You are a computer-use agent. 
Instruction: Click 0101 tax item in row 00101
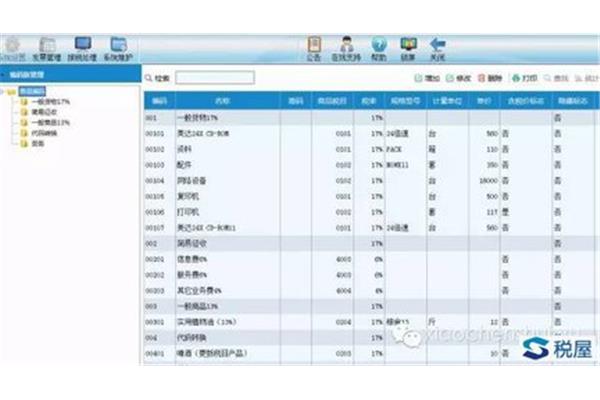click(343, 134)
